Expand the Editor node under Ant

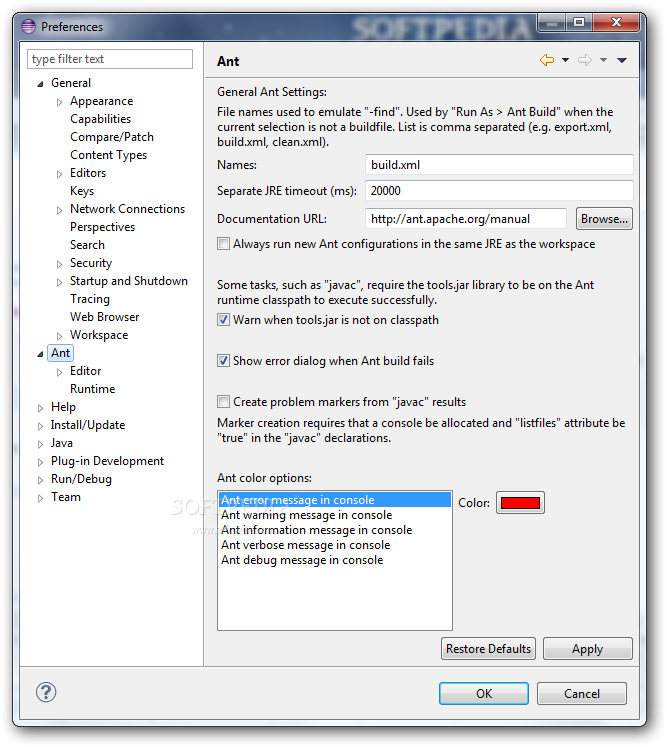60,372
